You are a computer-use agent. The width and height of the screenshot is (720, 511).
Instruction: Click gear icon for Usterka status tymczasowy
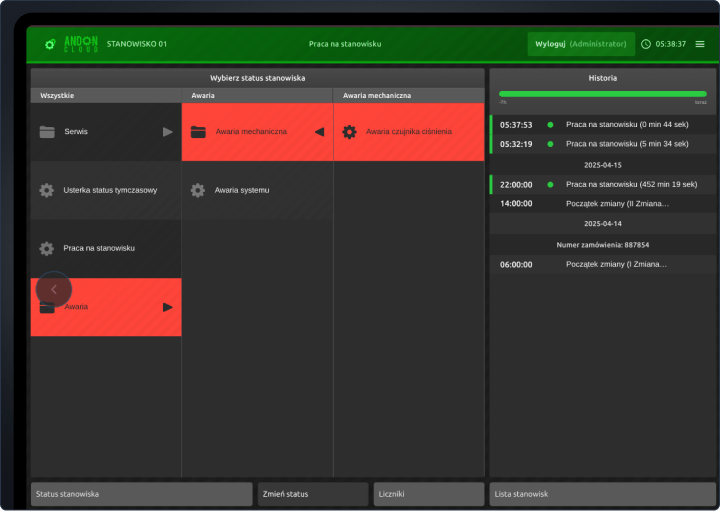pos(47,190)
